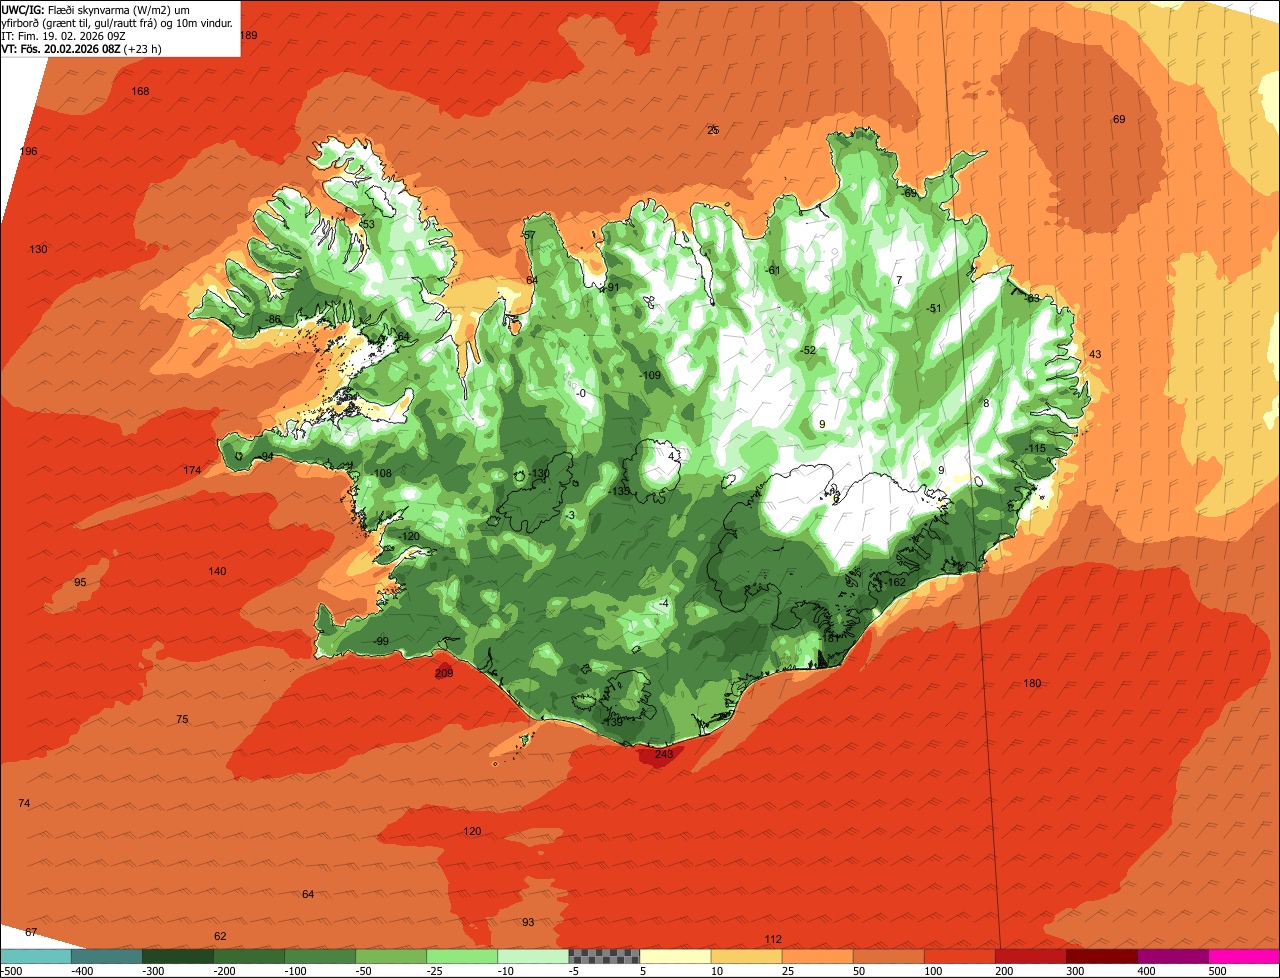Screen dimensions: 1280x978
Task: Click the legend swatch between -10 and -5
Action: 533,956
